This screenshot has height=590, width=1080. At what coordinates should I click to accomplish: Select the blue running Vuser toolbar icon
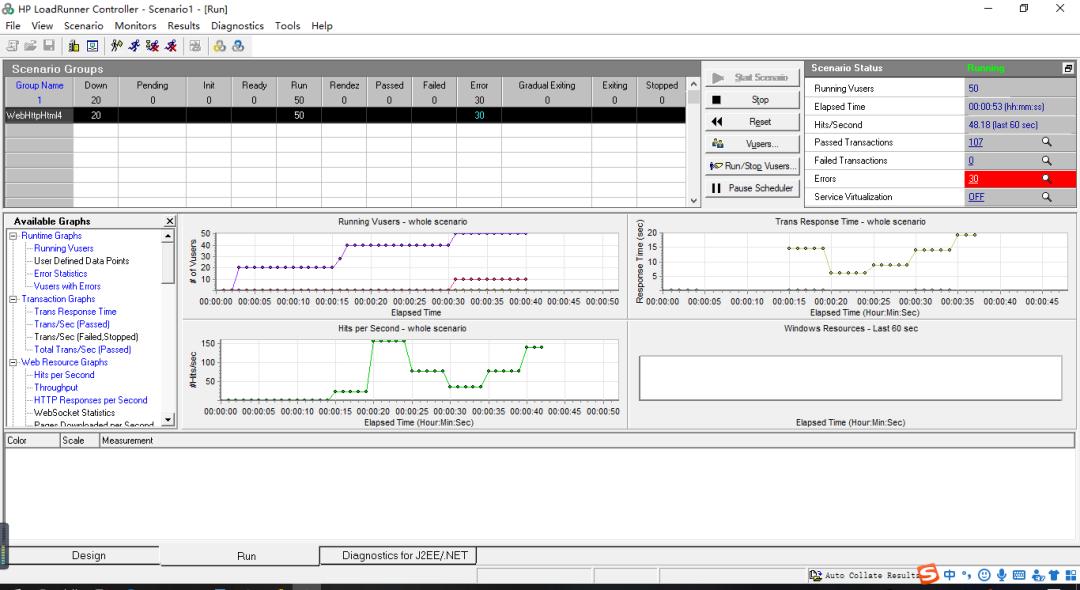(135, 45)
